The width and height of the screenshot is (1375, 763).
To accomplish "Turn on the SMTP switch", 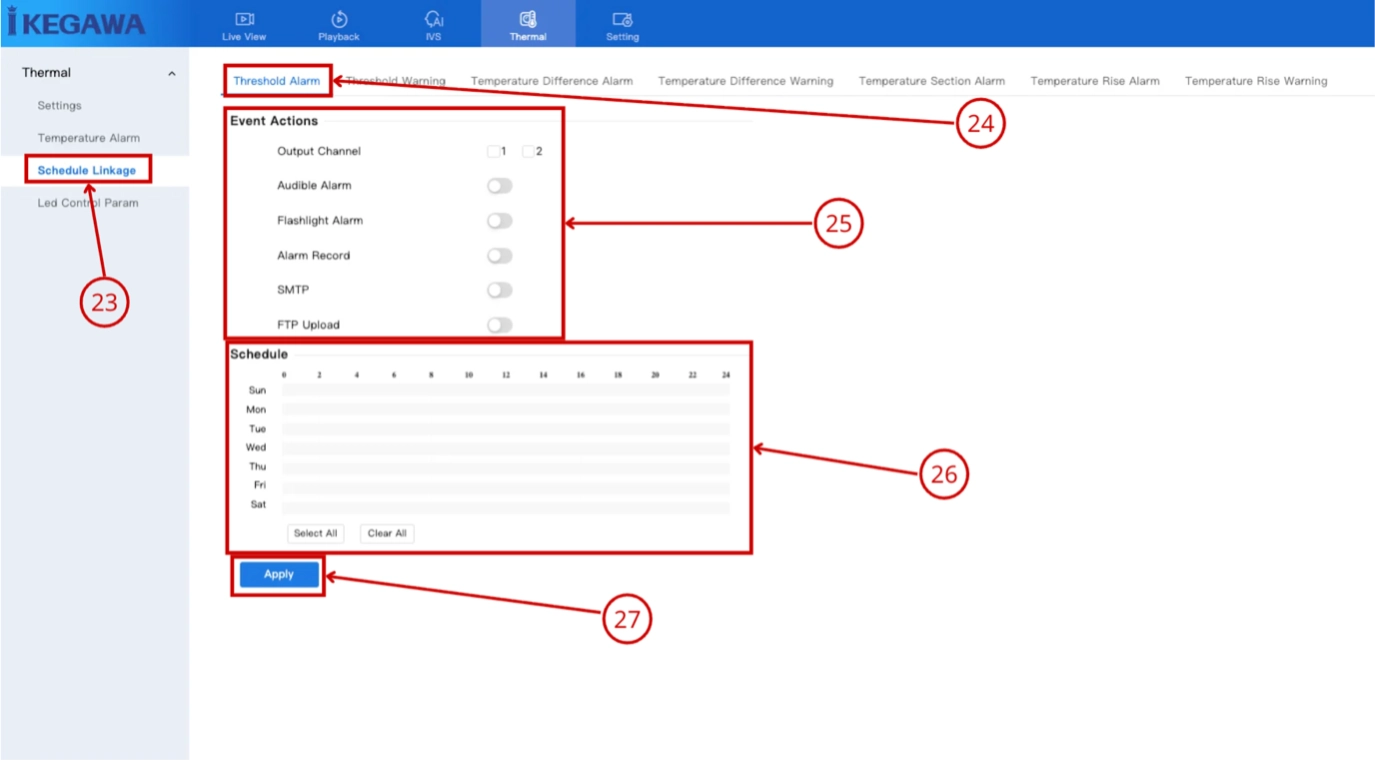I will click(x=499, y=290).
